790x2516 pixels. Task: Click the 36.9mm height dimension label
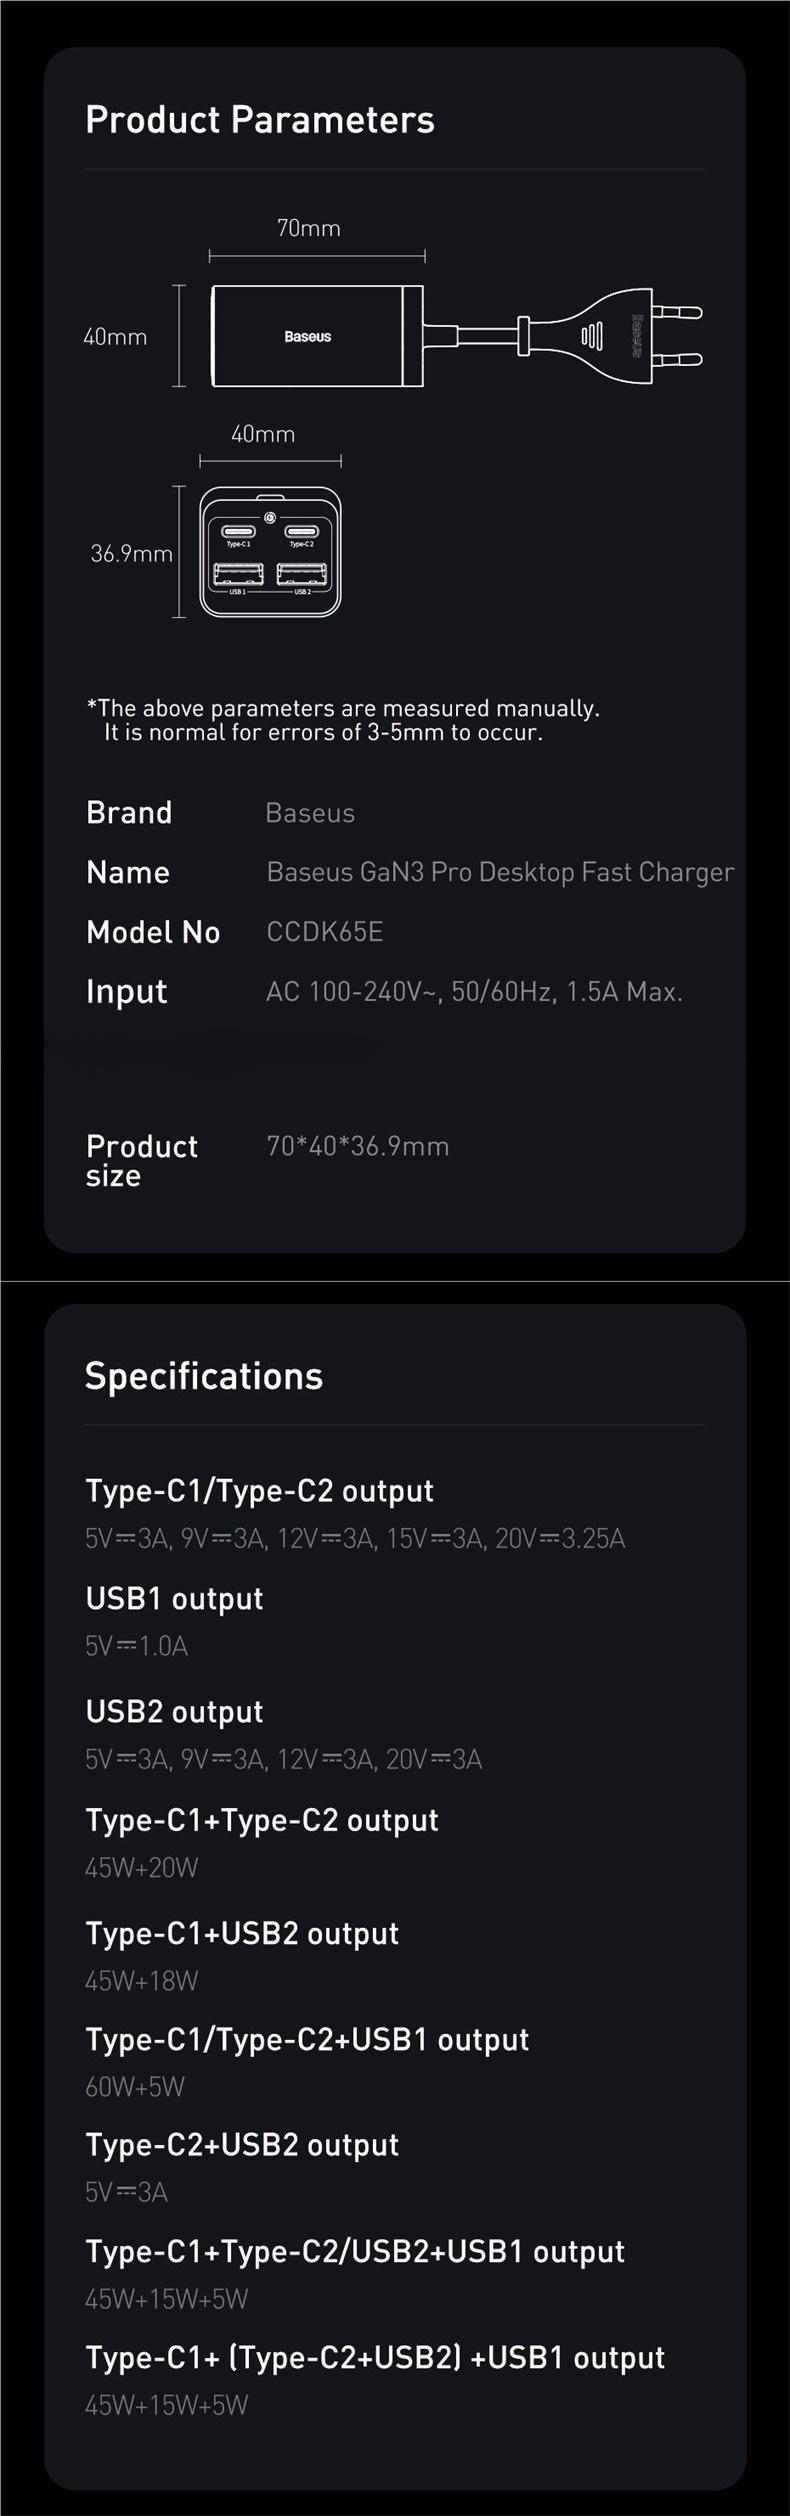click(131, 554)
